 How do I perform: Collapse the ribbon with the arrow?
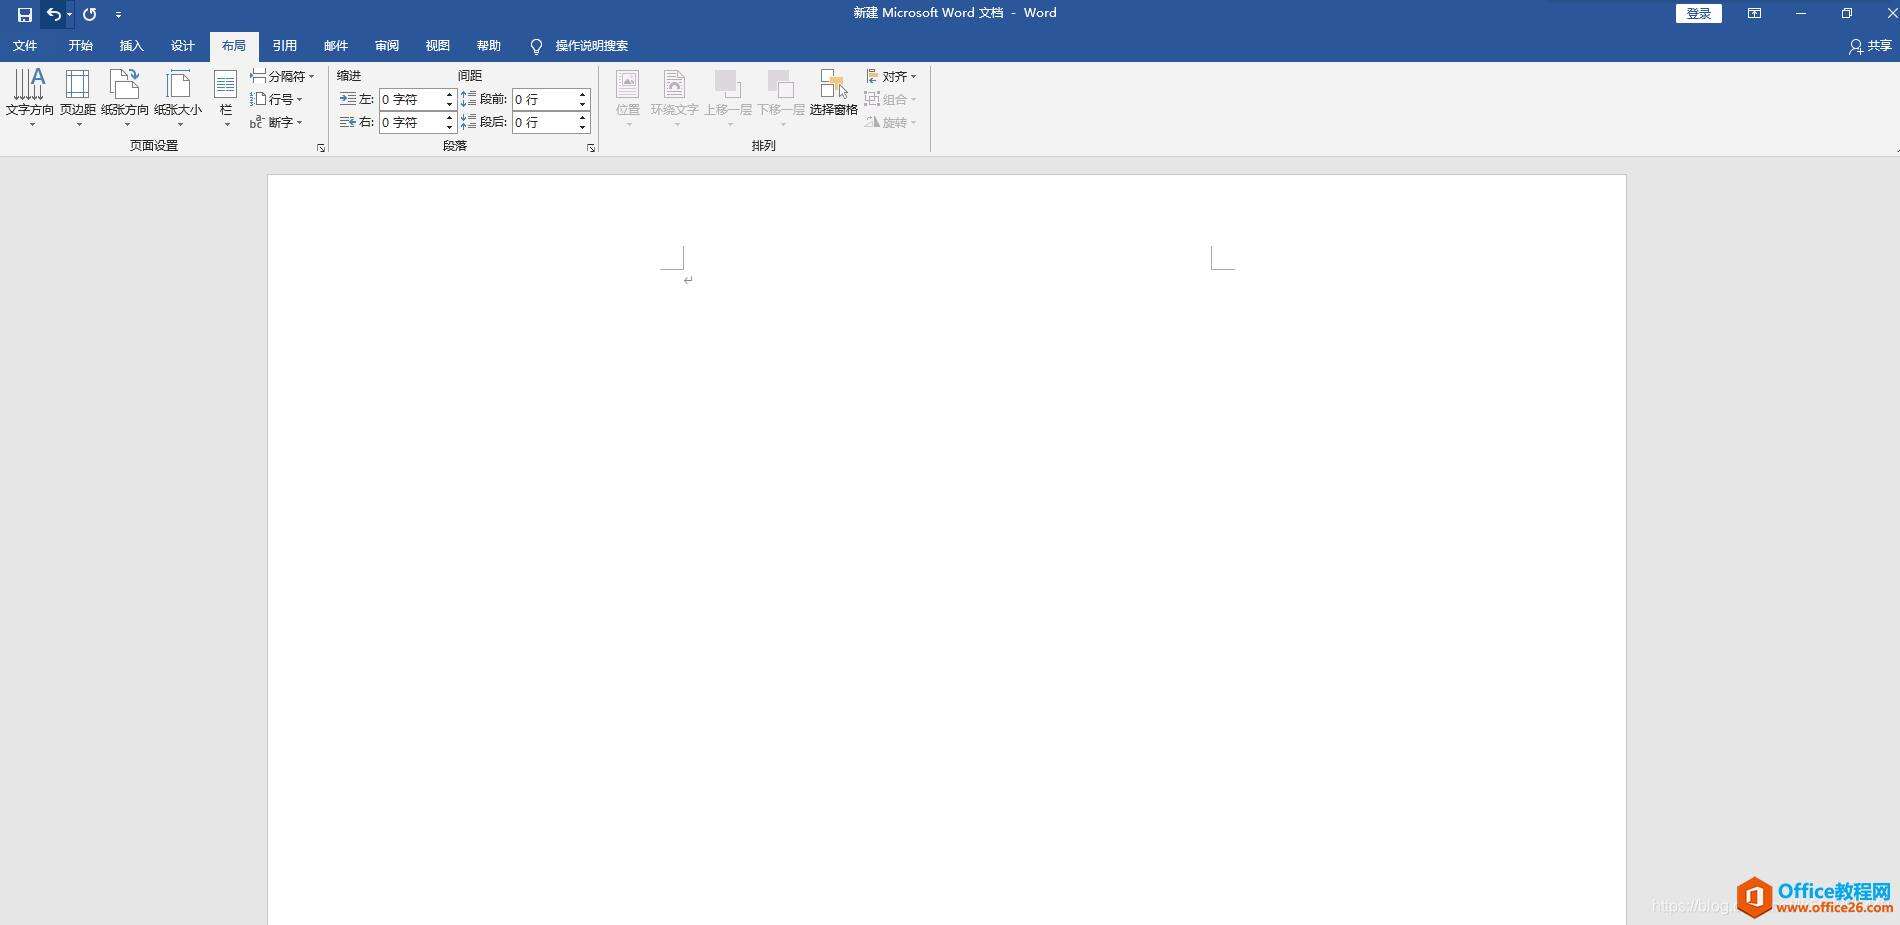[x=1896, y=149]
